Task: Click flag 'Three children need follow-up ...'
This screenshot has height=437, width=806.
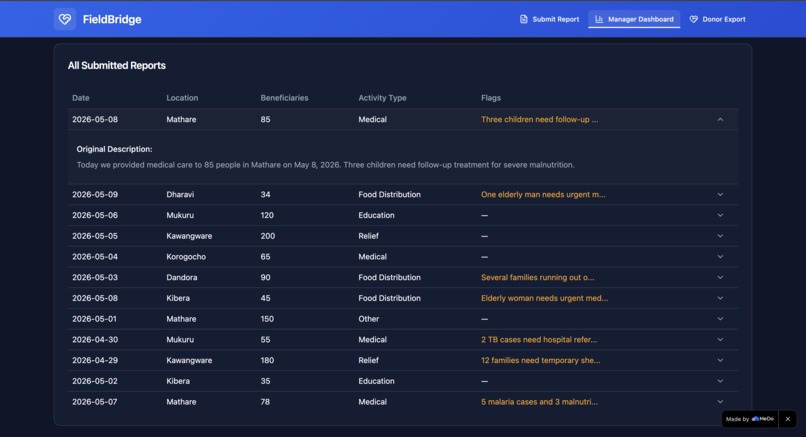Action: coord(540,119)
